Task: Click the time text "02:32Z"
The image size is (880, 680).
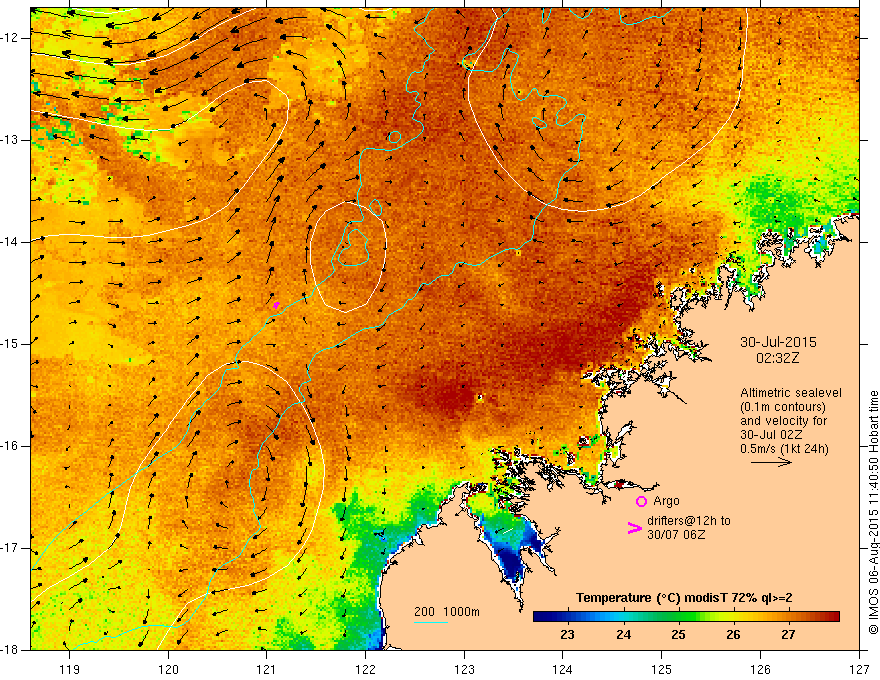Action: click(777, 358)
